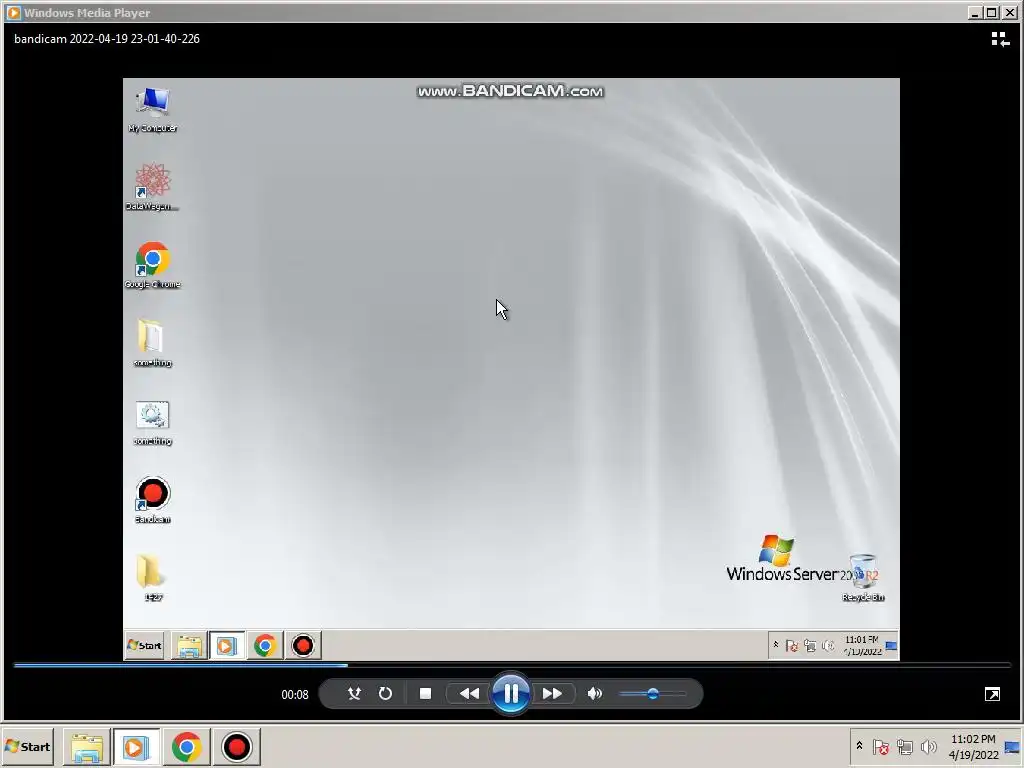1024x768 pixels.
Task: Click the fast forward next button
Action: (552, 694)
